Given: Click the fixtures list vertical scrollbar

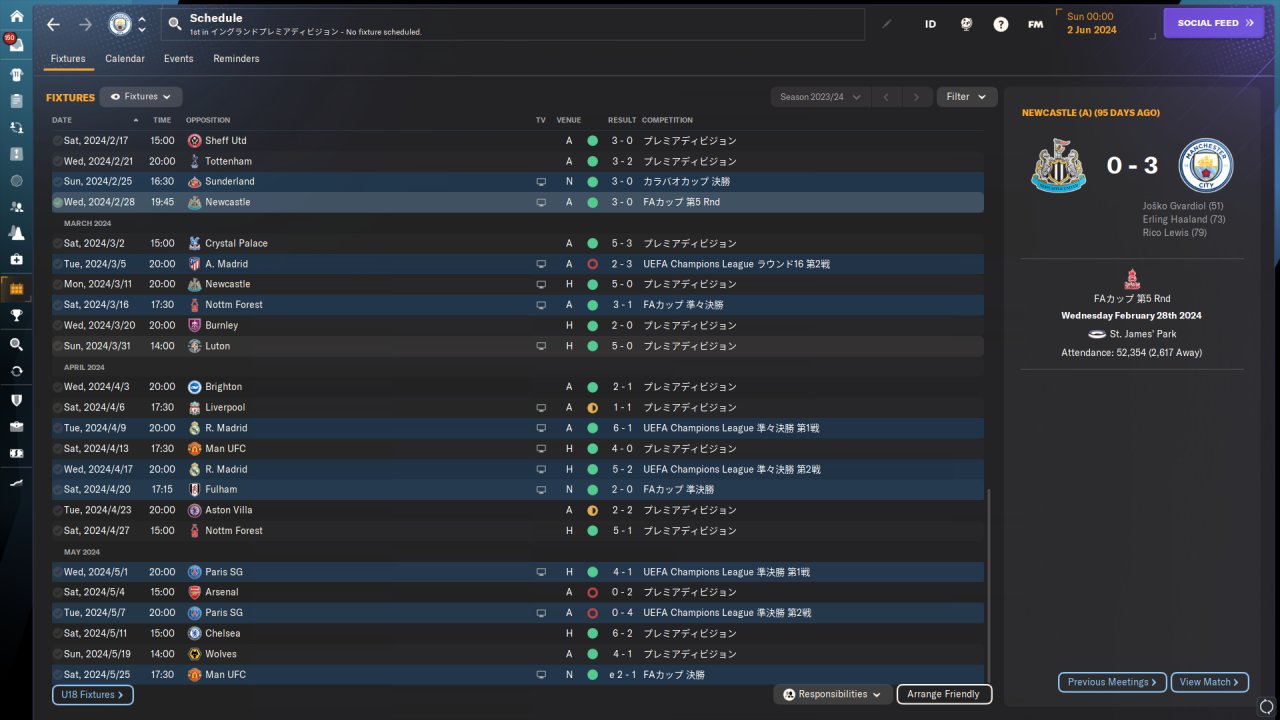Looking at the screenshot, I should [988, 585].
